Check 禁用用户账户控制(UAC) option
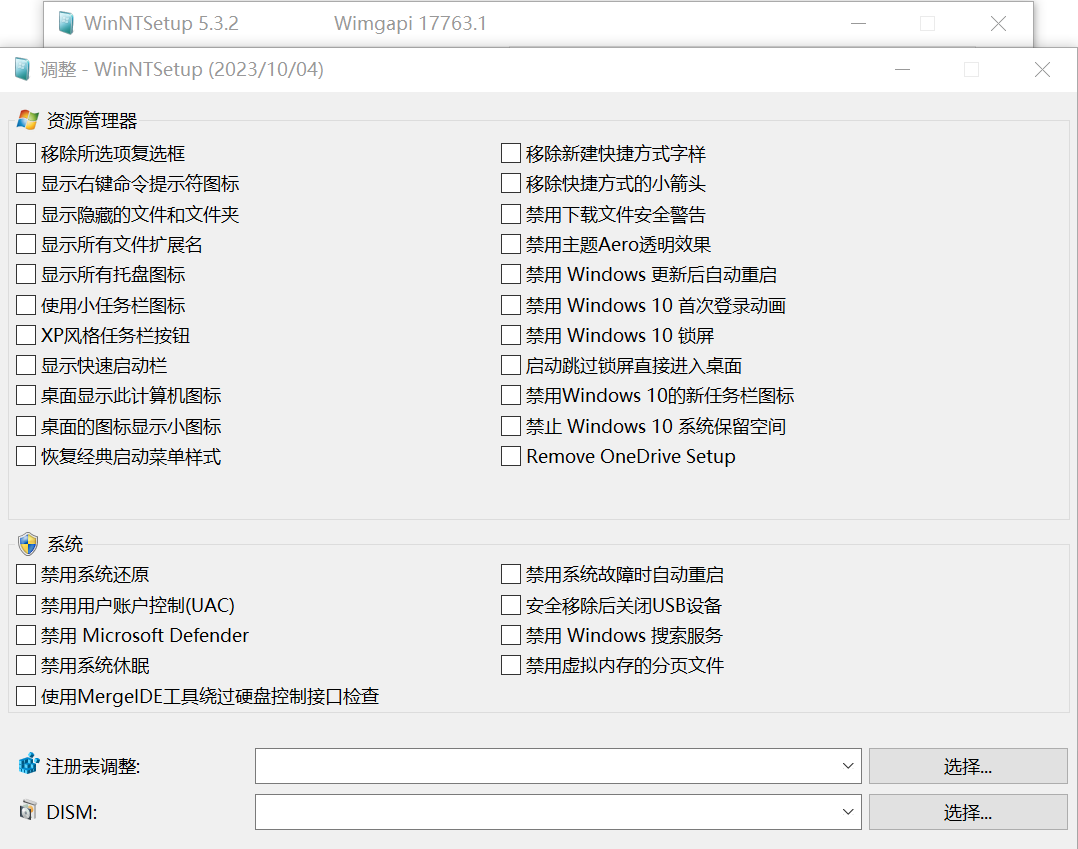This screenshot has height=849, width=1078. tap(26, 605)
